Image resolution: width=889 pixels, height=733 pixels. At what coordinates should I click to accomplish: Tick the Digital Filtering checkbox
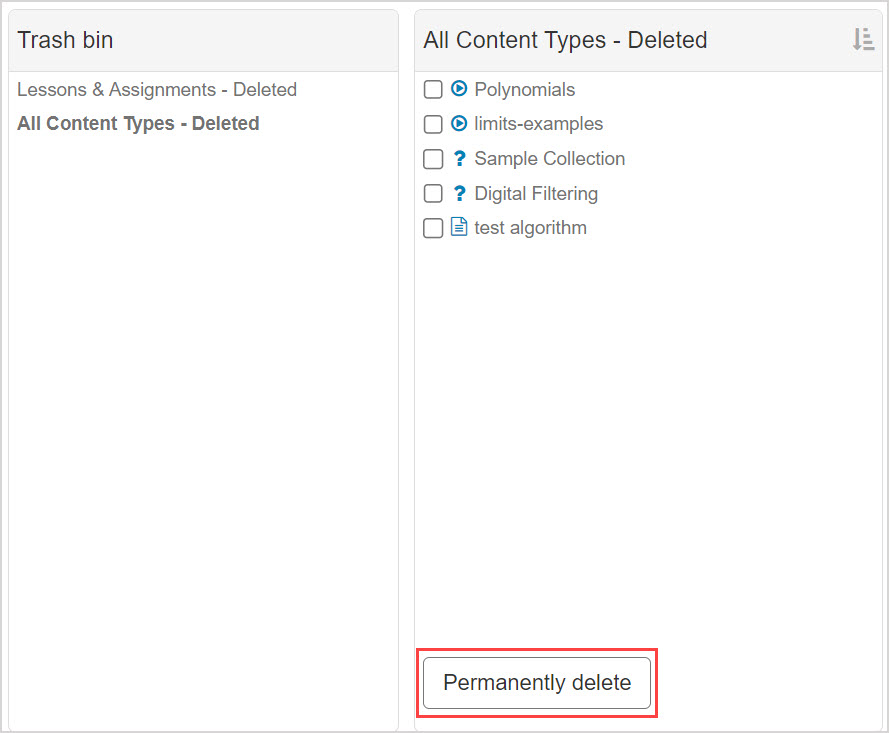433,193
